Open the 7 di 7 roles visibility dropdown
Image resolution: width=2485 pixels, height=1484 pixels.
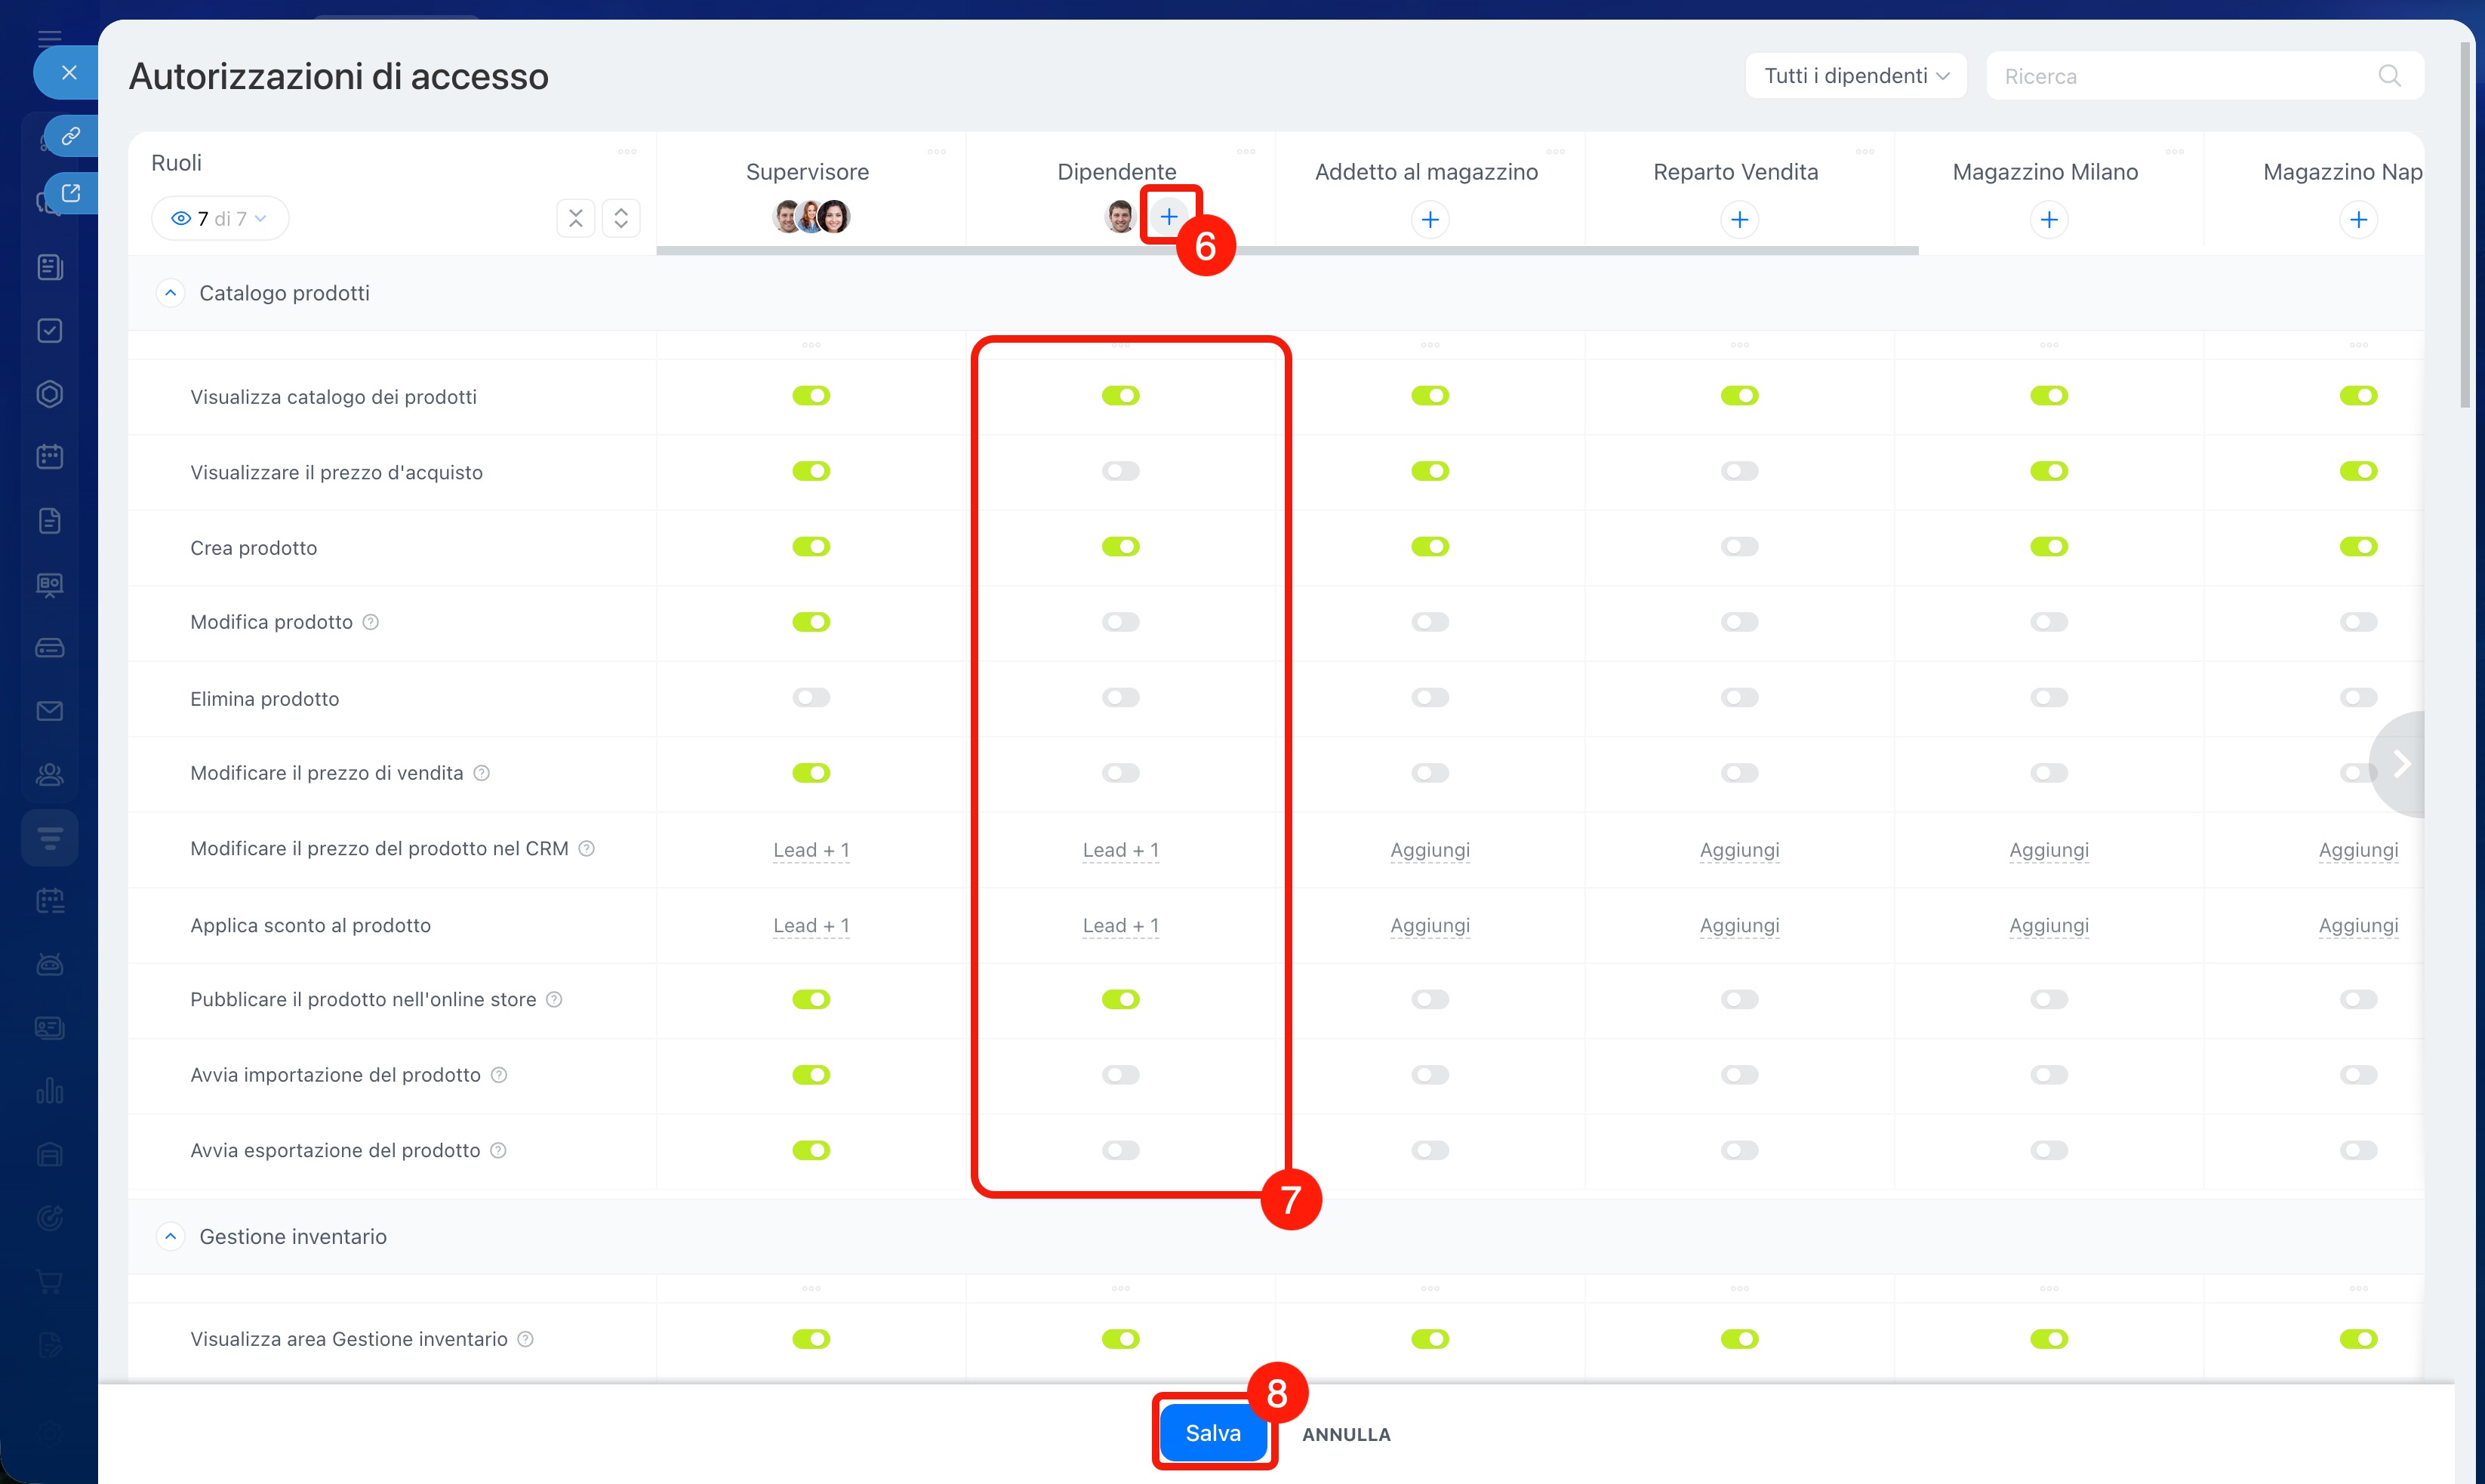[220, 218]
